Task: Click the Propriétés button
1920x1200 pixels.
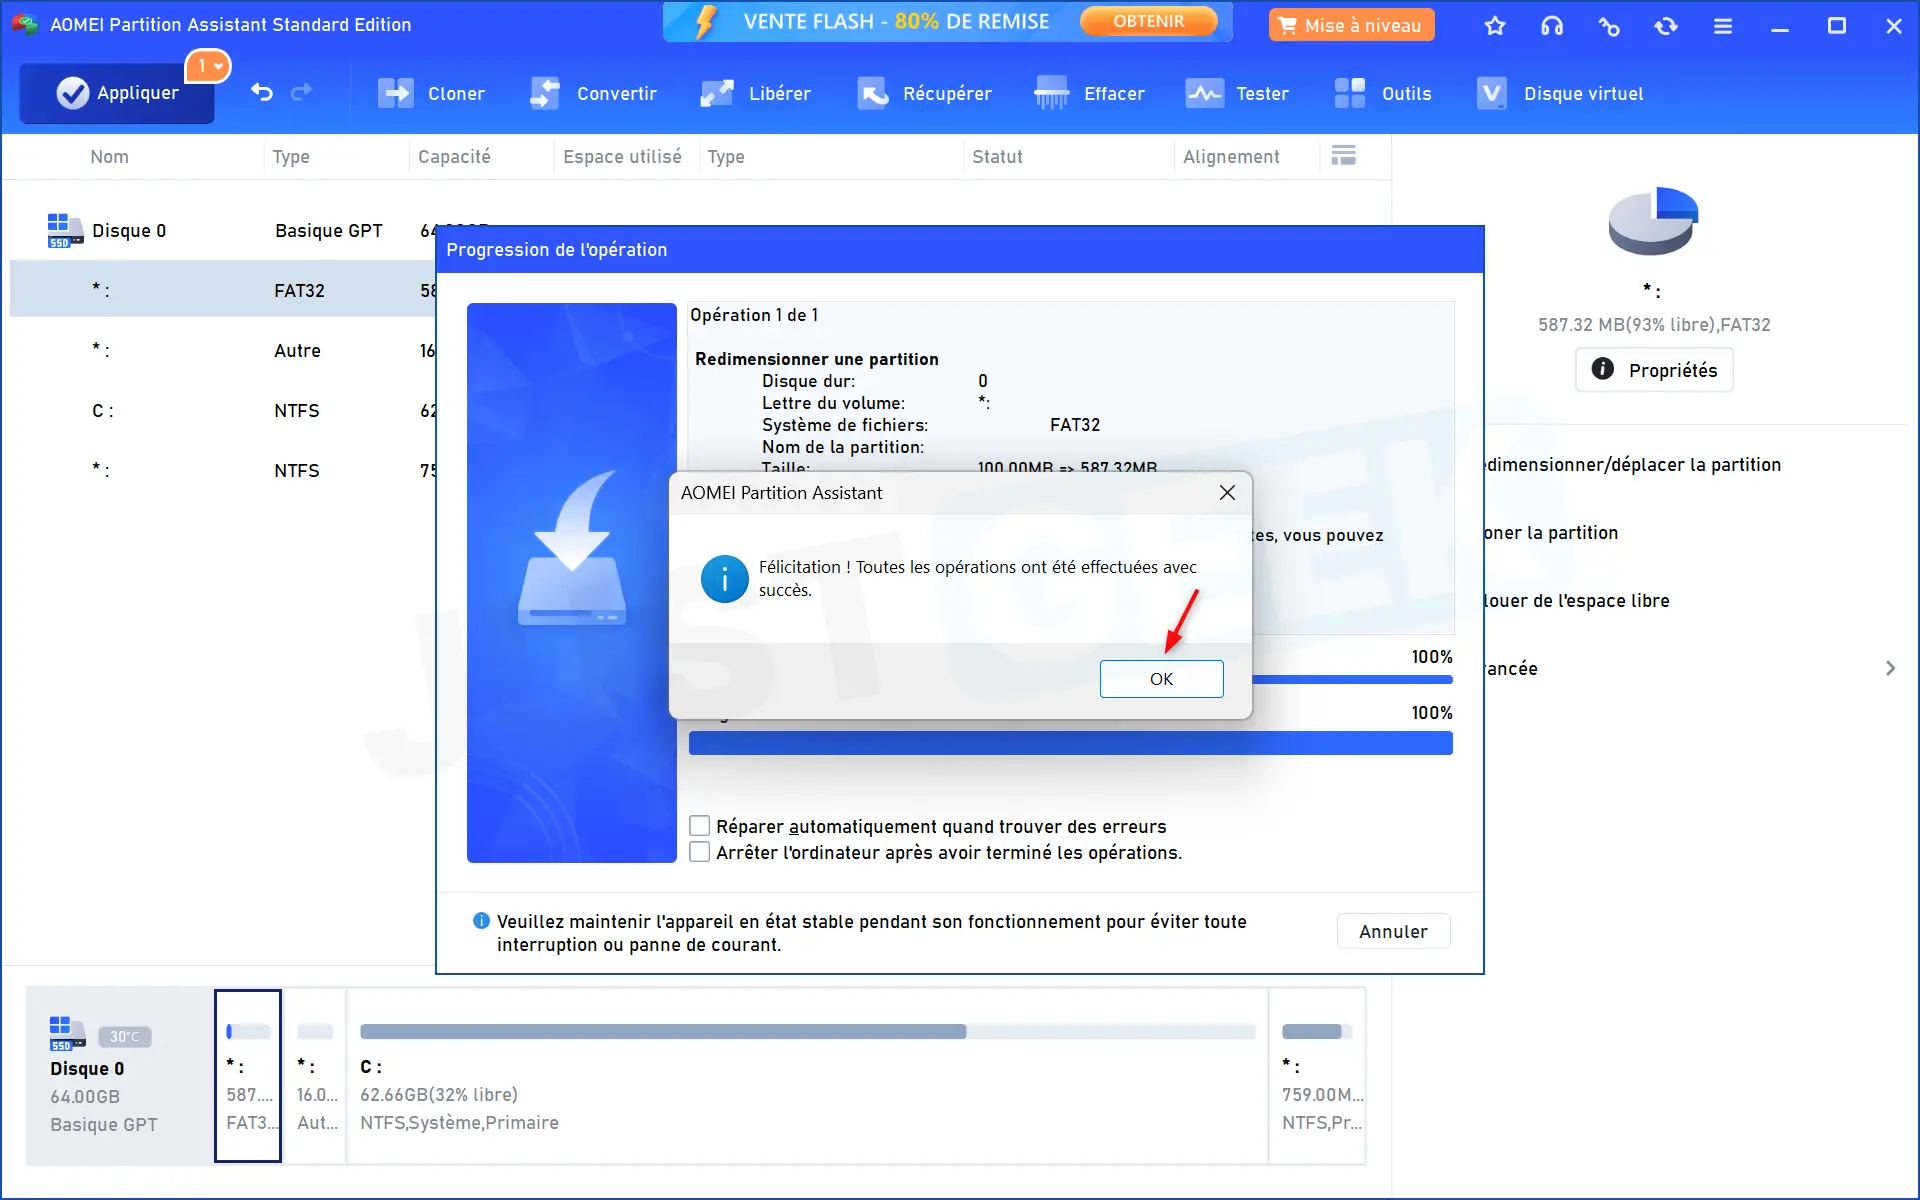Action: point(1654,370)
